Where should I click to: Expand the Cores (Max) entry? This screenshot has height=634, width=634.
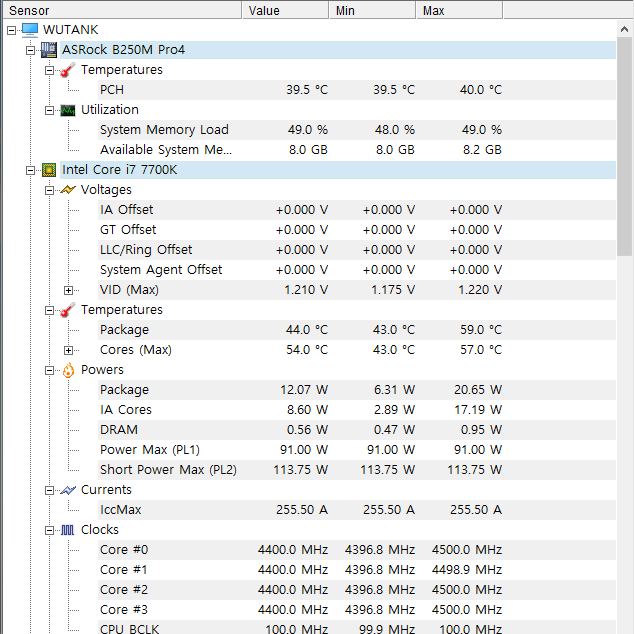[x=68, y=351]
